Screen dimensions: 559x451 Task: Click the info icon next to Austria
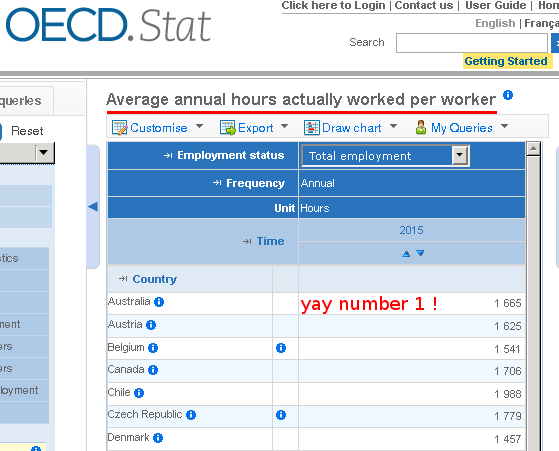click(x=151, y=325)
